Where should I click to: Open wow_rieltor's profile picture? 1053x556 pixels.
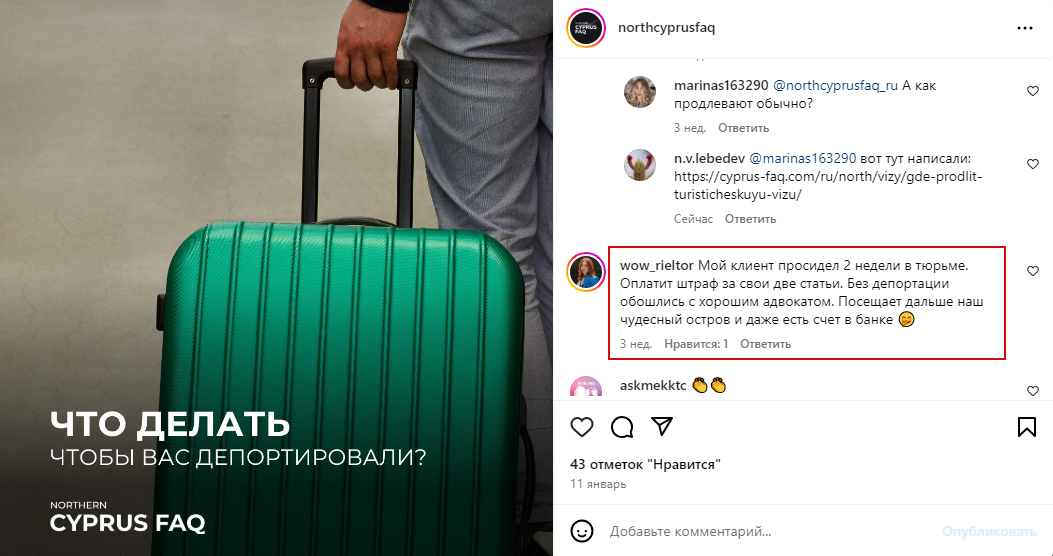click(x=586, y=273)
